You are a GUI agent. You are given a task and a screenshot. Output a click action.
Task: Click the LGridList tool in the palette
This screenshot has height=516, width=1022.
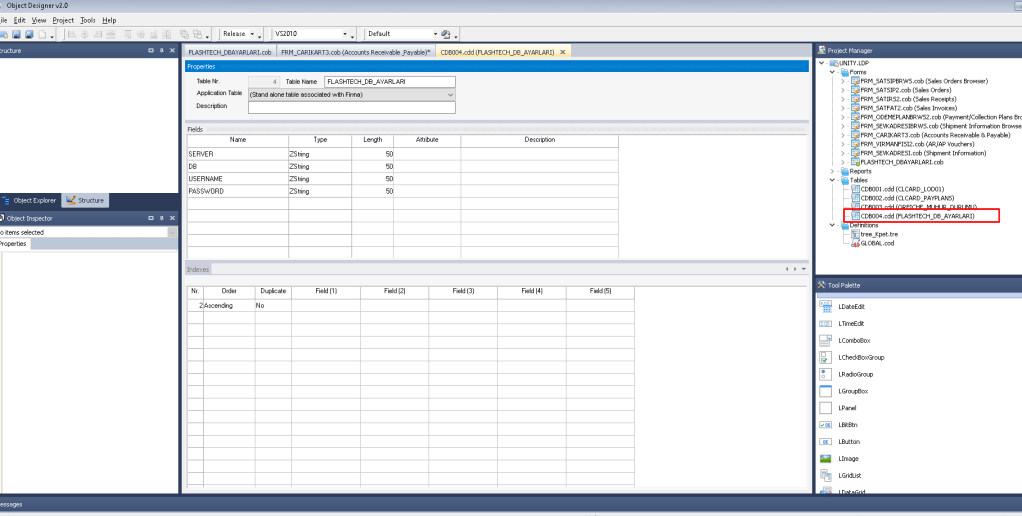tap(851, 475)
